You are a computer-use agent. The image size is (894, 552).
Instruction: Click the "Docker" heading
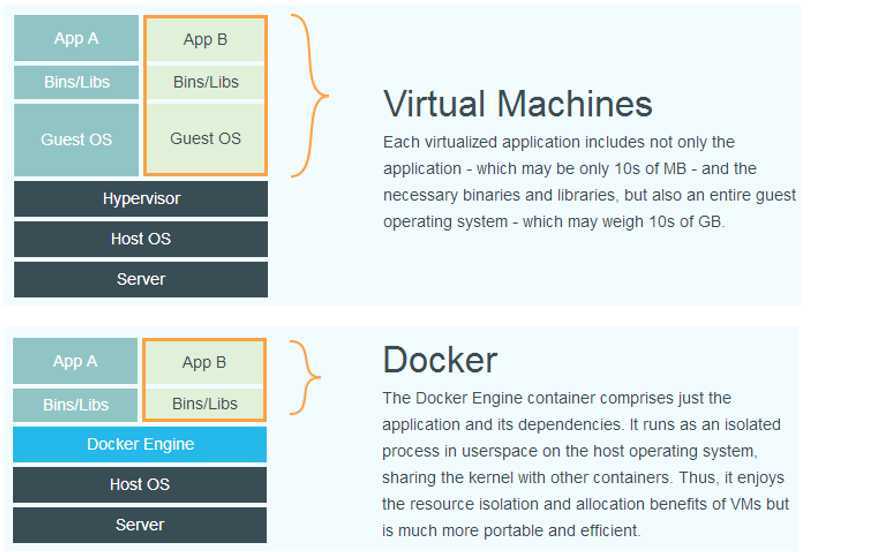pos(440,360)
